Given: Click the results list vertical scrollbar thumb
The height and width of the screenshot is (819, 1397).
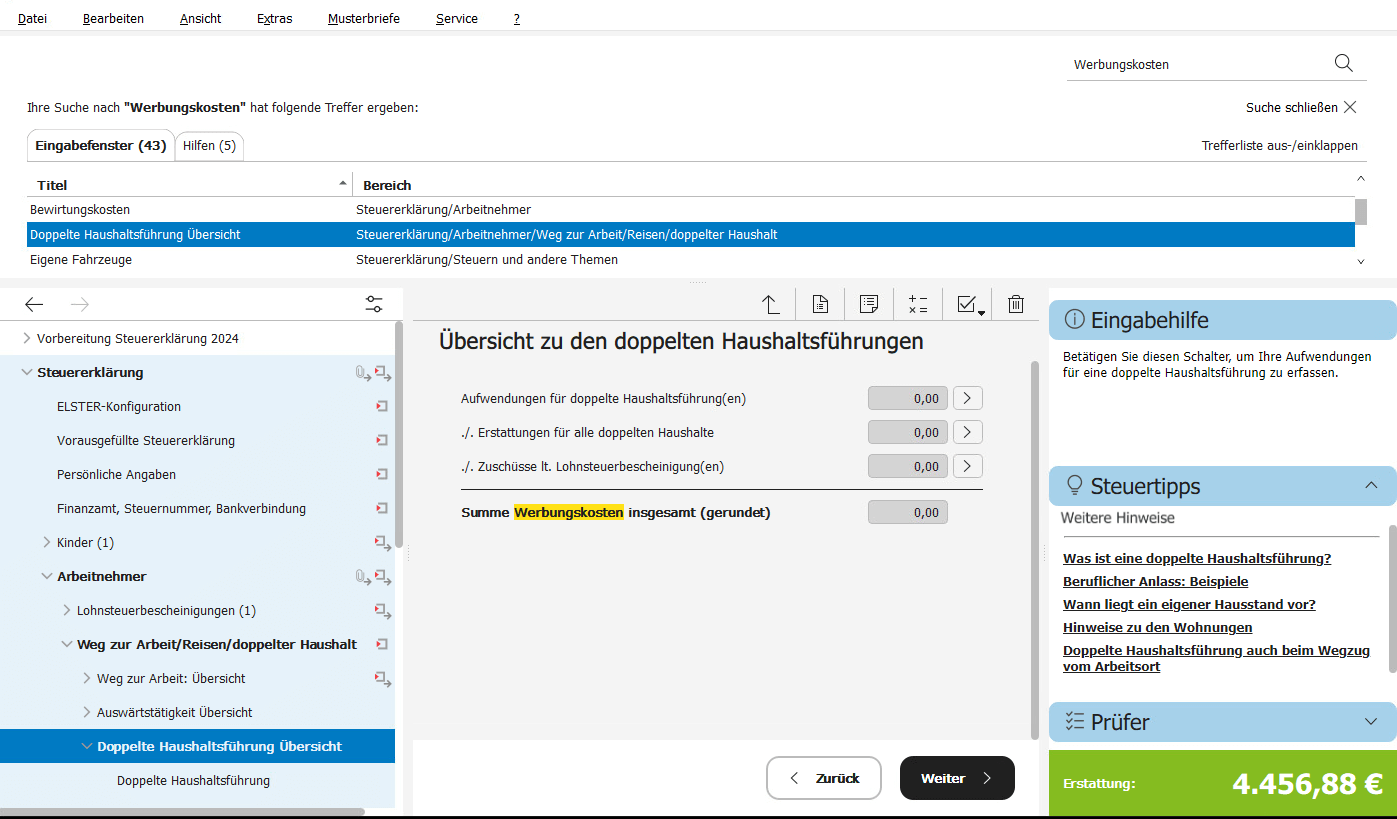Looking at the screenshot, I should [x=1360, y=211].
